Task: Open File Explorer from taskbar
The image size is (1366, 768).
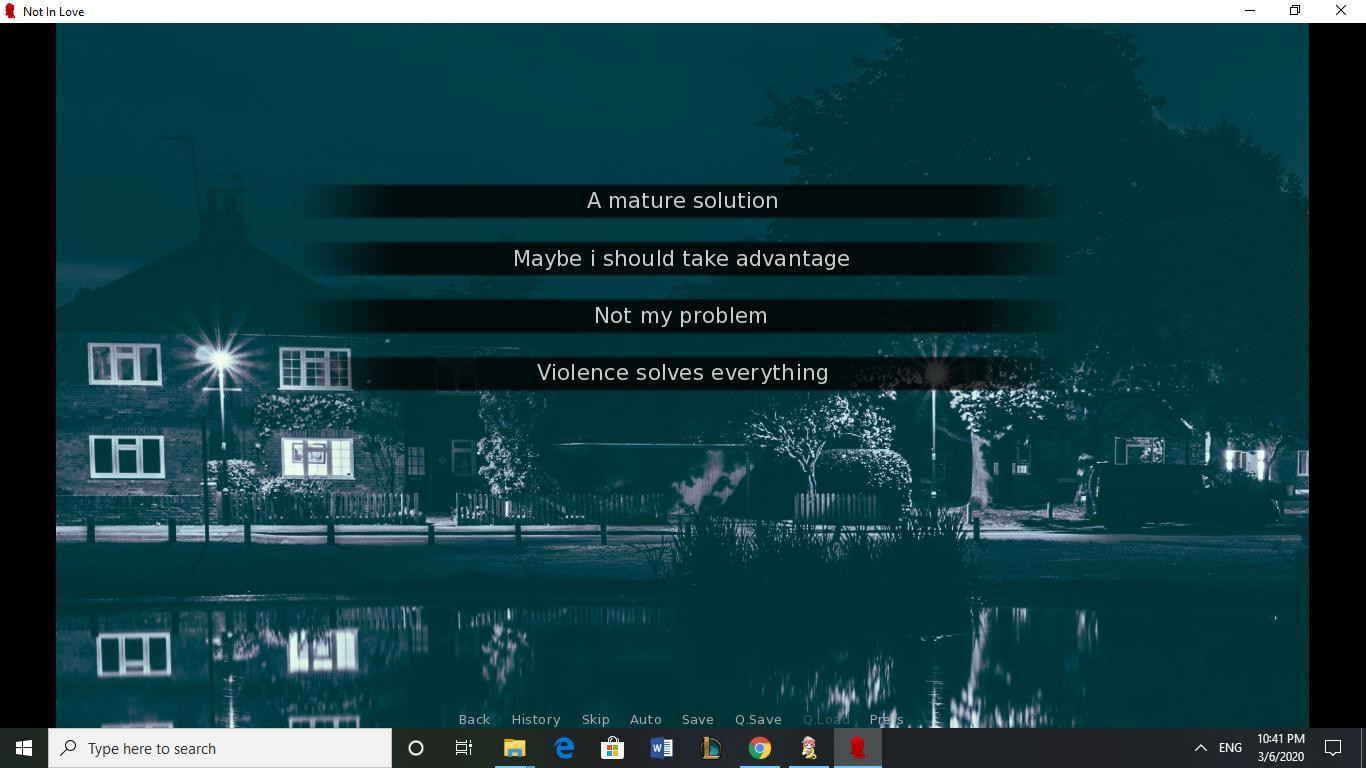Action: pyautogui.click(x=514, y=748)
